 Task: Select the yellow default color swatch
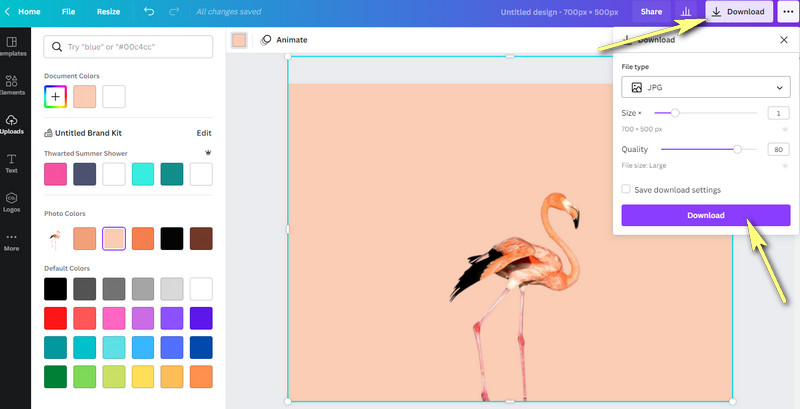click(x=143, y=376)
